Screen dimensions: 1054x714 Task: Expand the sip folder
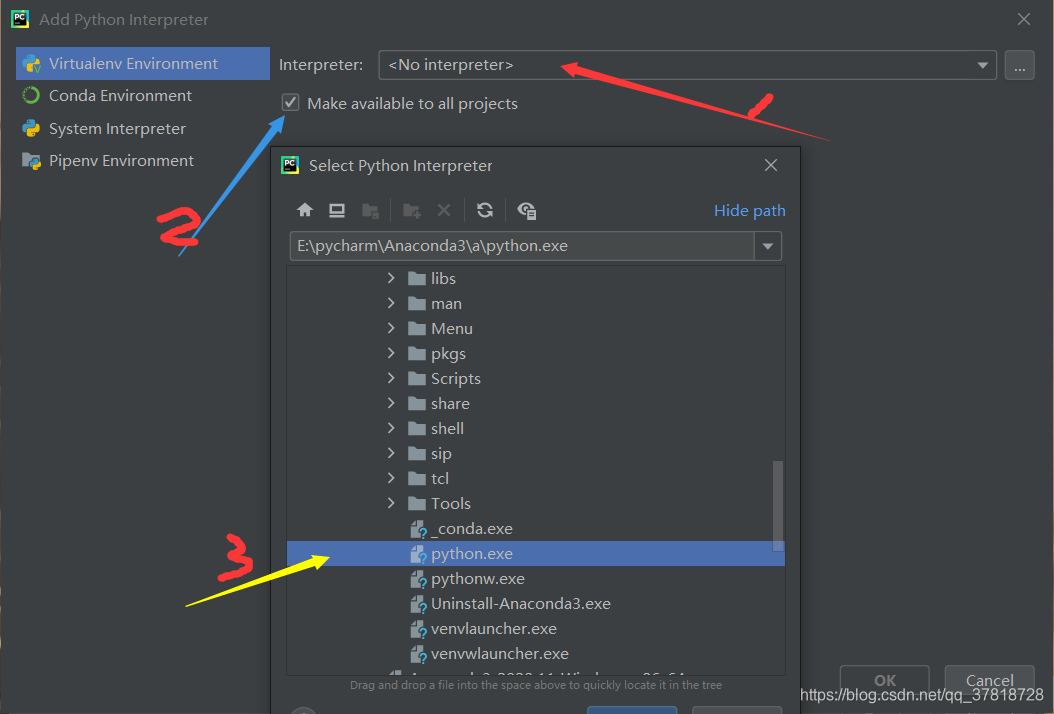[391, 453]
